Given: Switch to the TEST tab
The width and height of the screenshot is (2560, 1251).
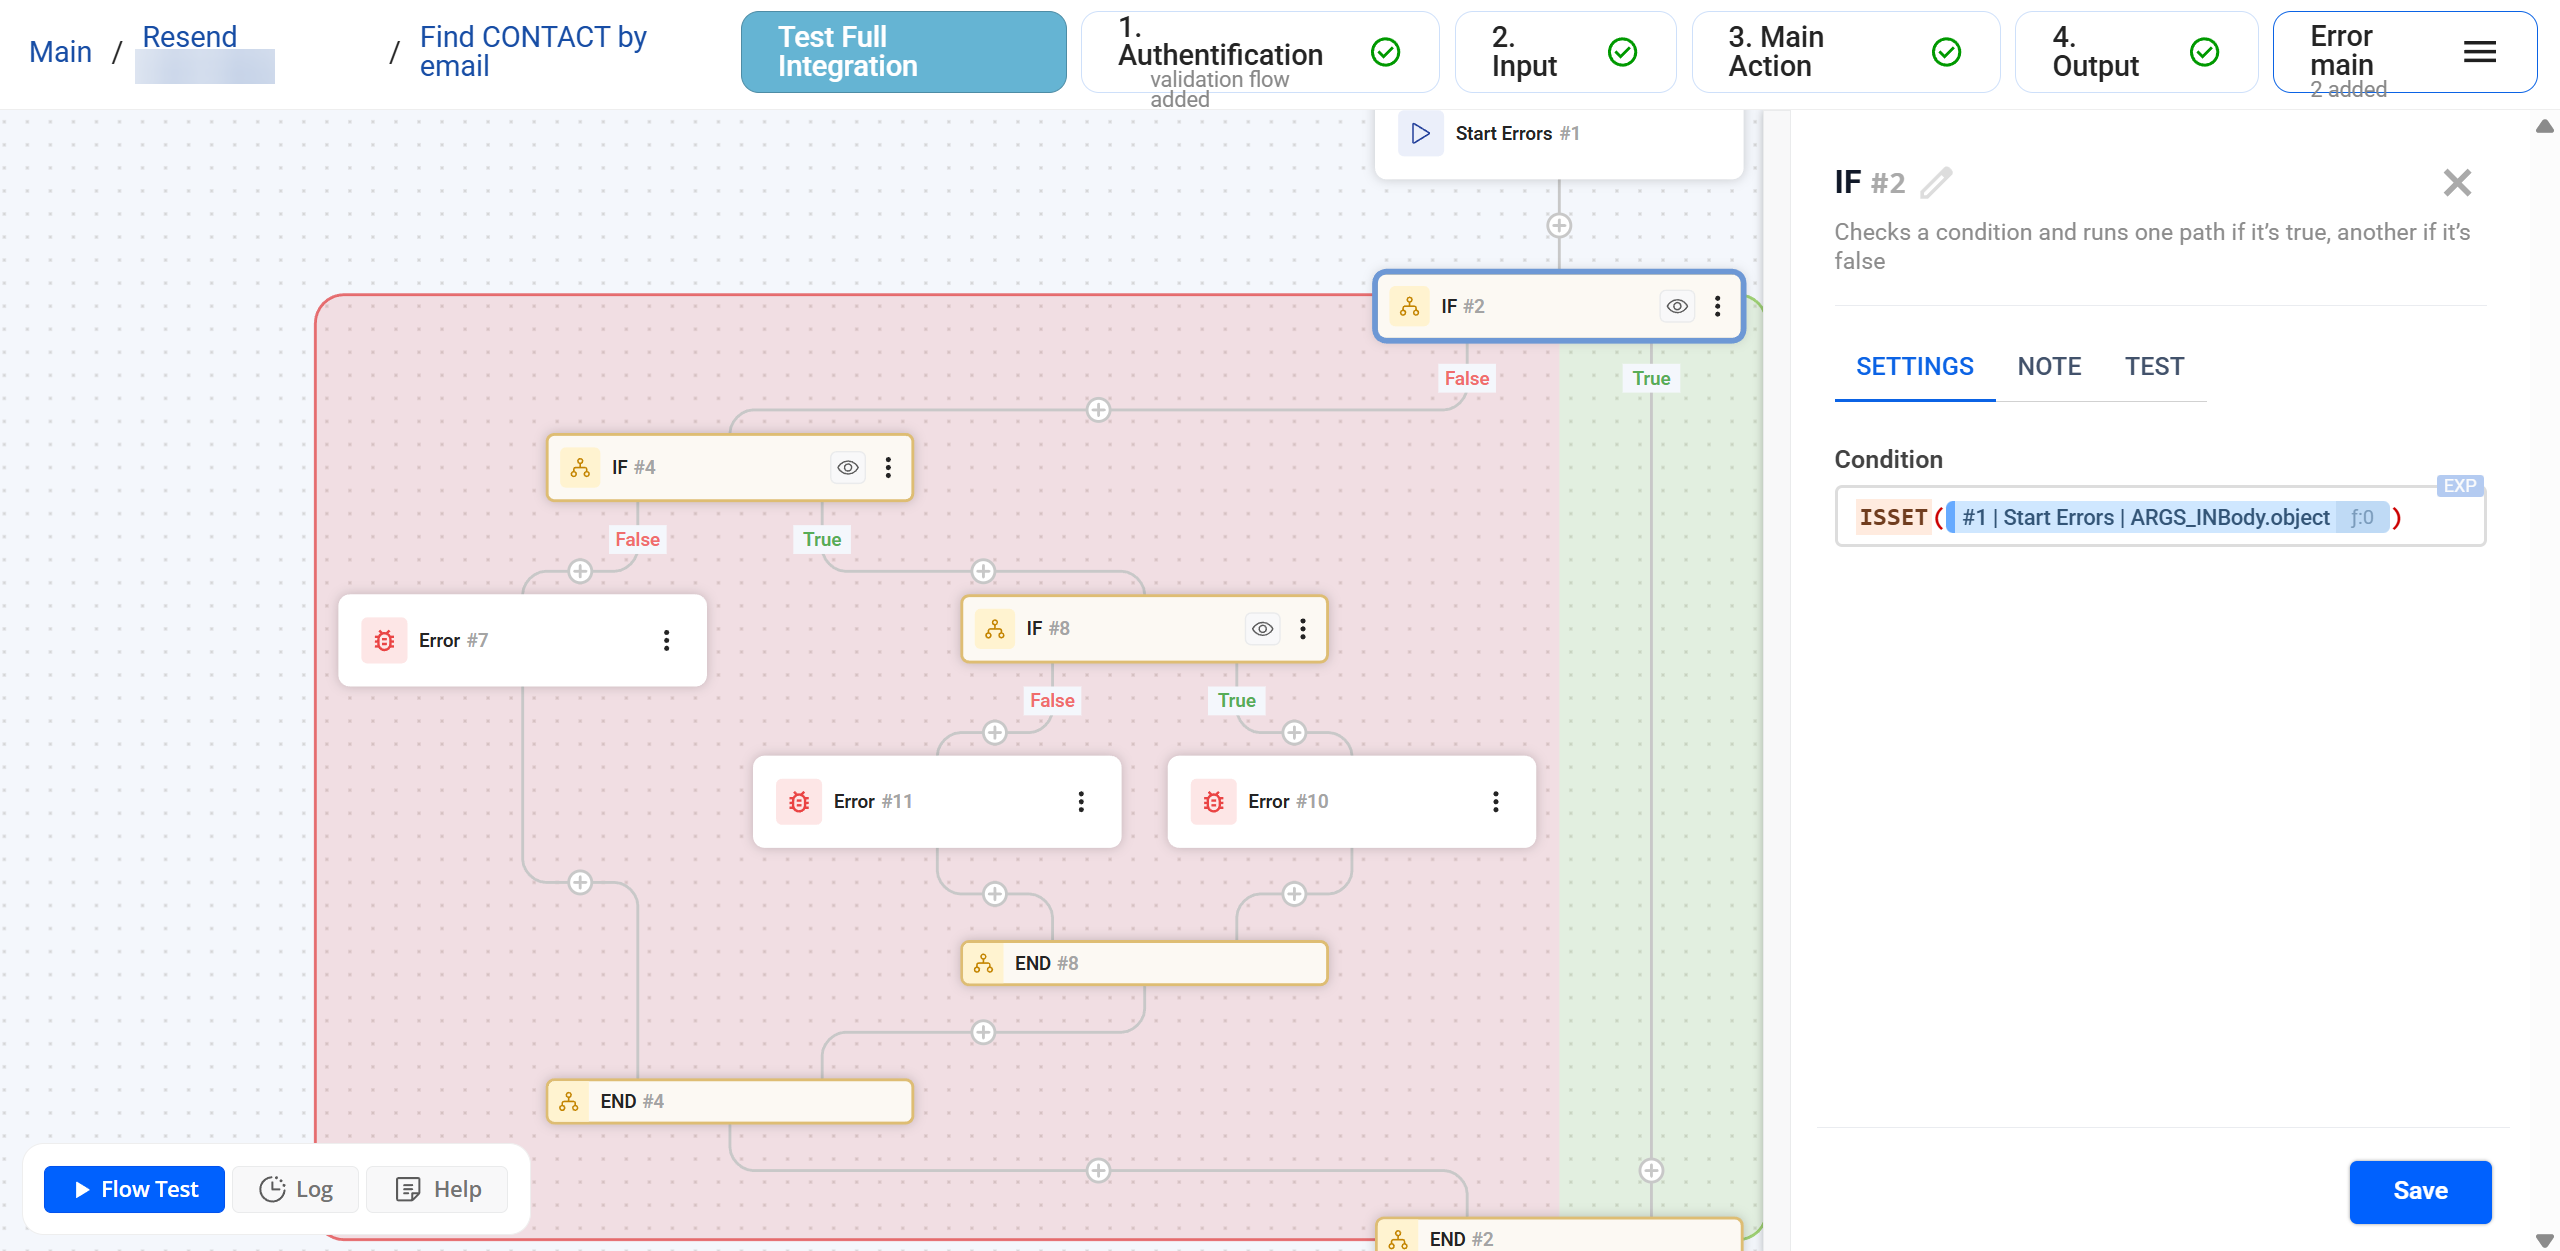Looking at the screenshot, I should point(2154,367).
